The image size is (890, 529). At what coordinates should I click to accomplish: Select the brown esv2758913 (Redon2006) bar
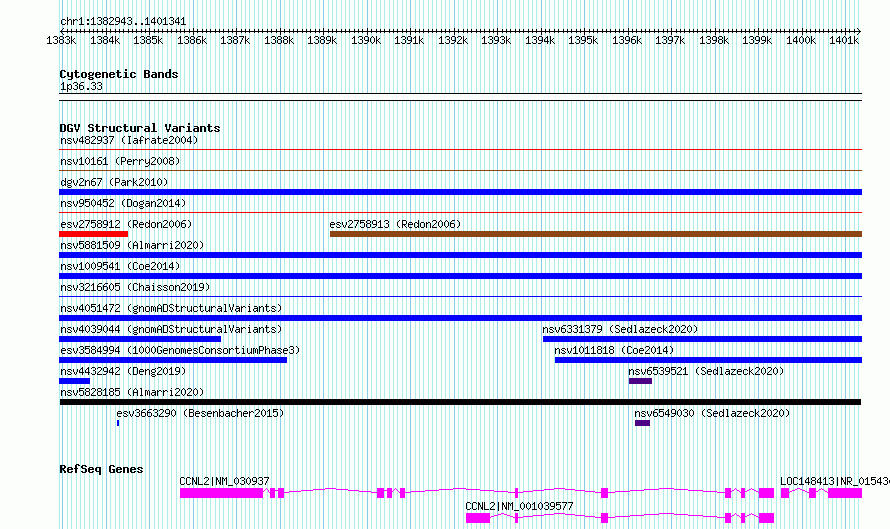point(595,234)
